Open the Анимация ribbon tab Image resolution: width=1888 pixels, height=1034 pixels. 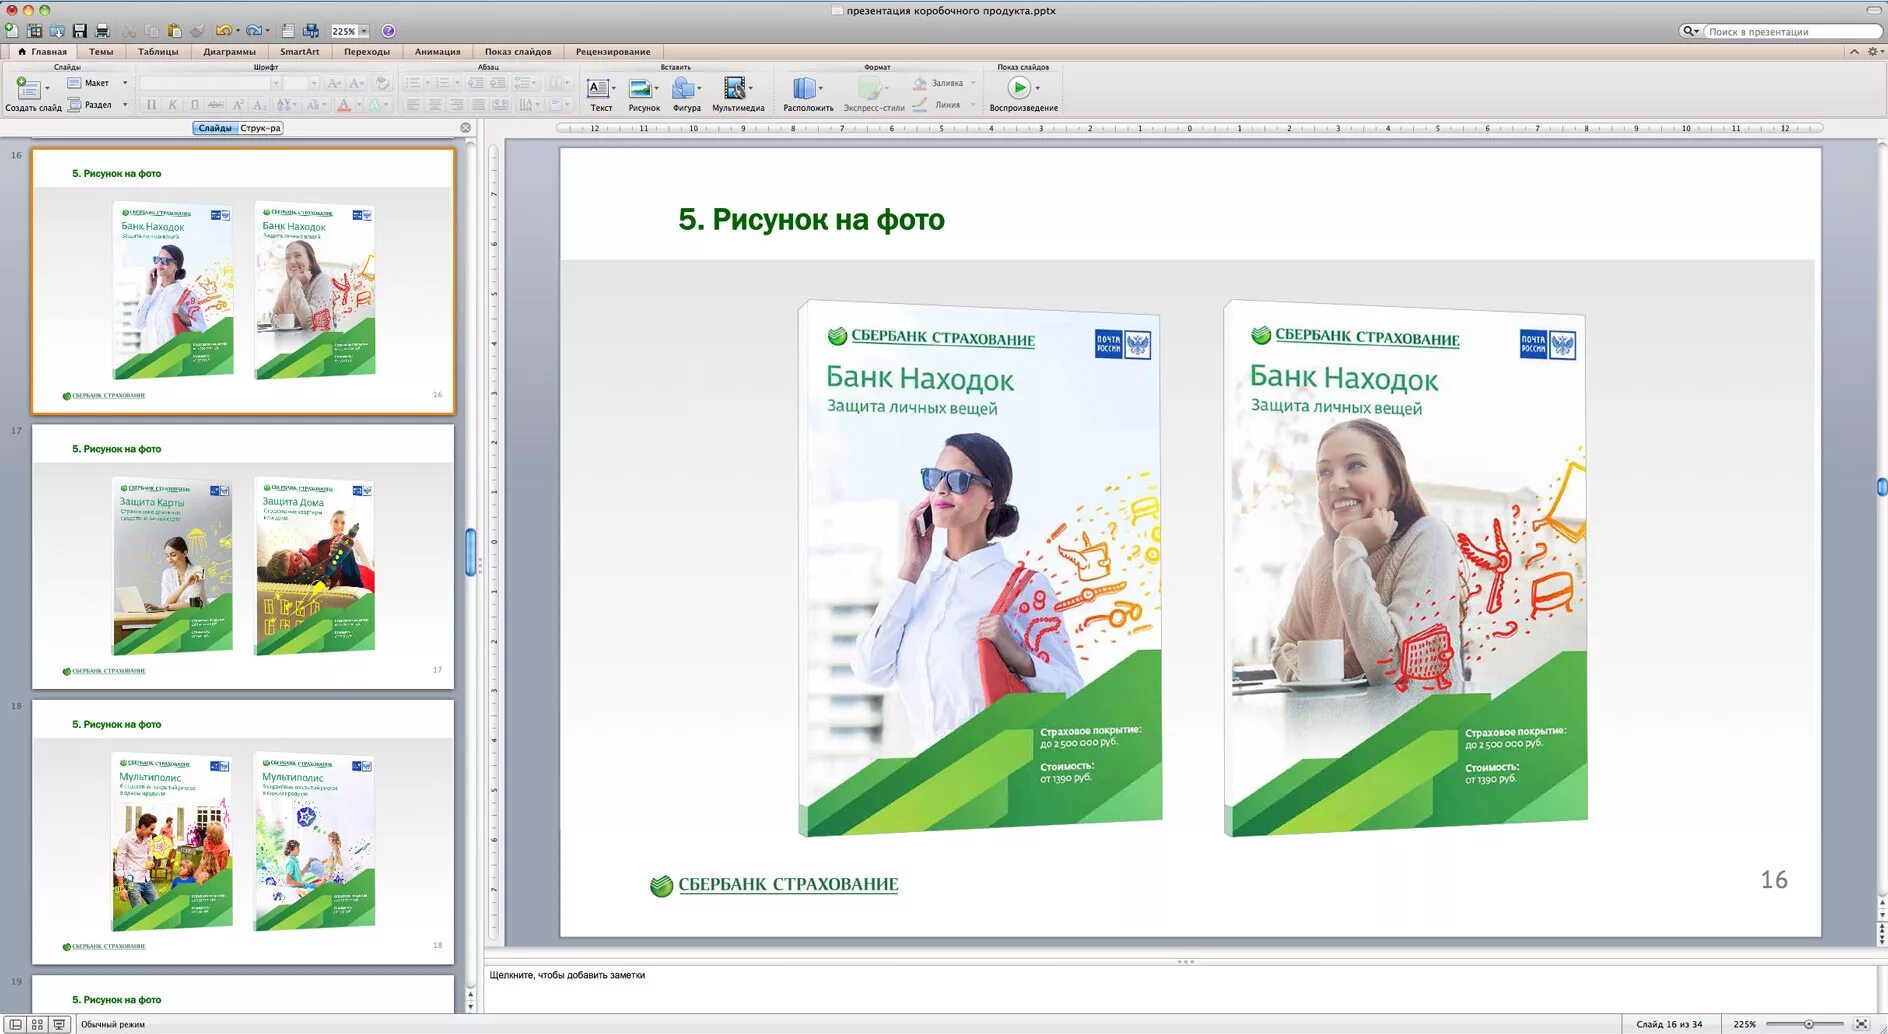tap(438, 51)
